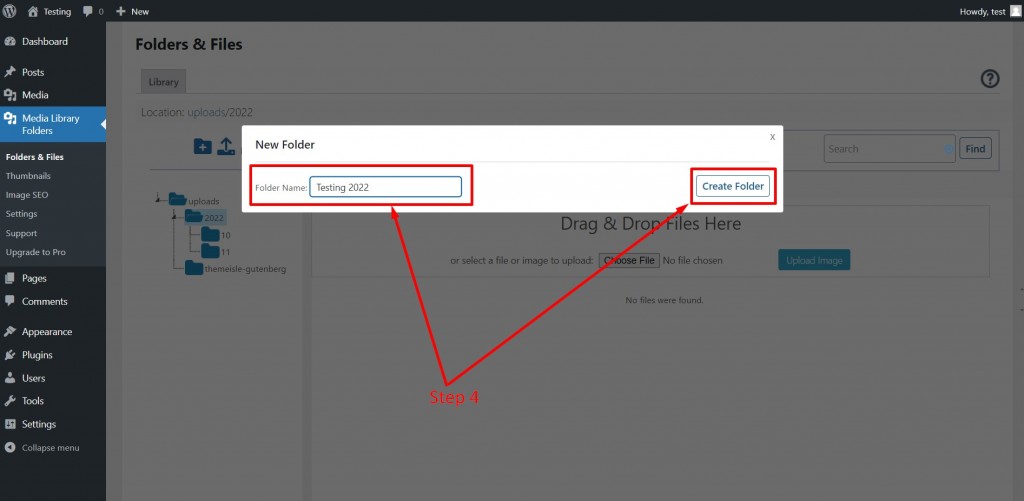Close the New Folder dialog

point(773,137)
